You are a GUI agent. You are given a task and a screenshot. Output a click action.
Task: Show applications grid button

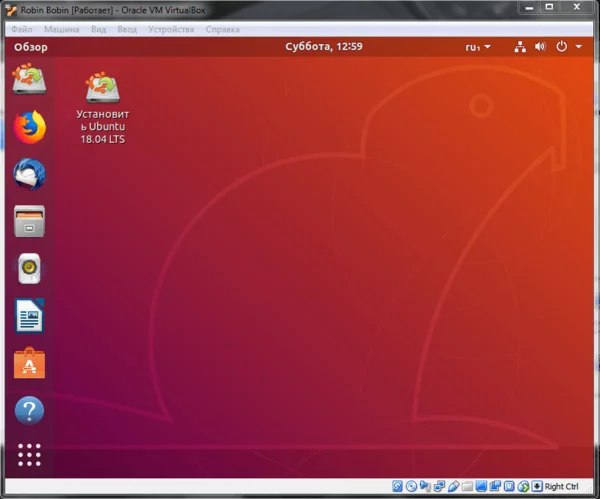coord(29,454)
